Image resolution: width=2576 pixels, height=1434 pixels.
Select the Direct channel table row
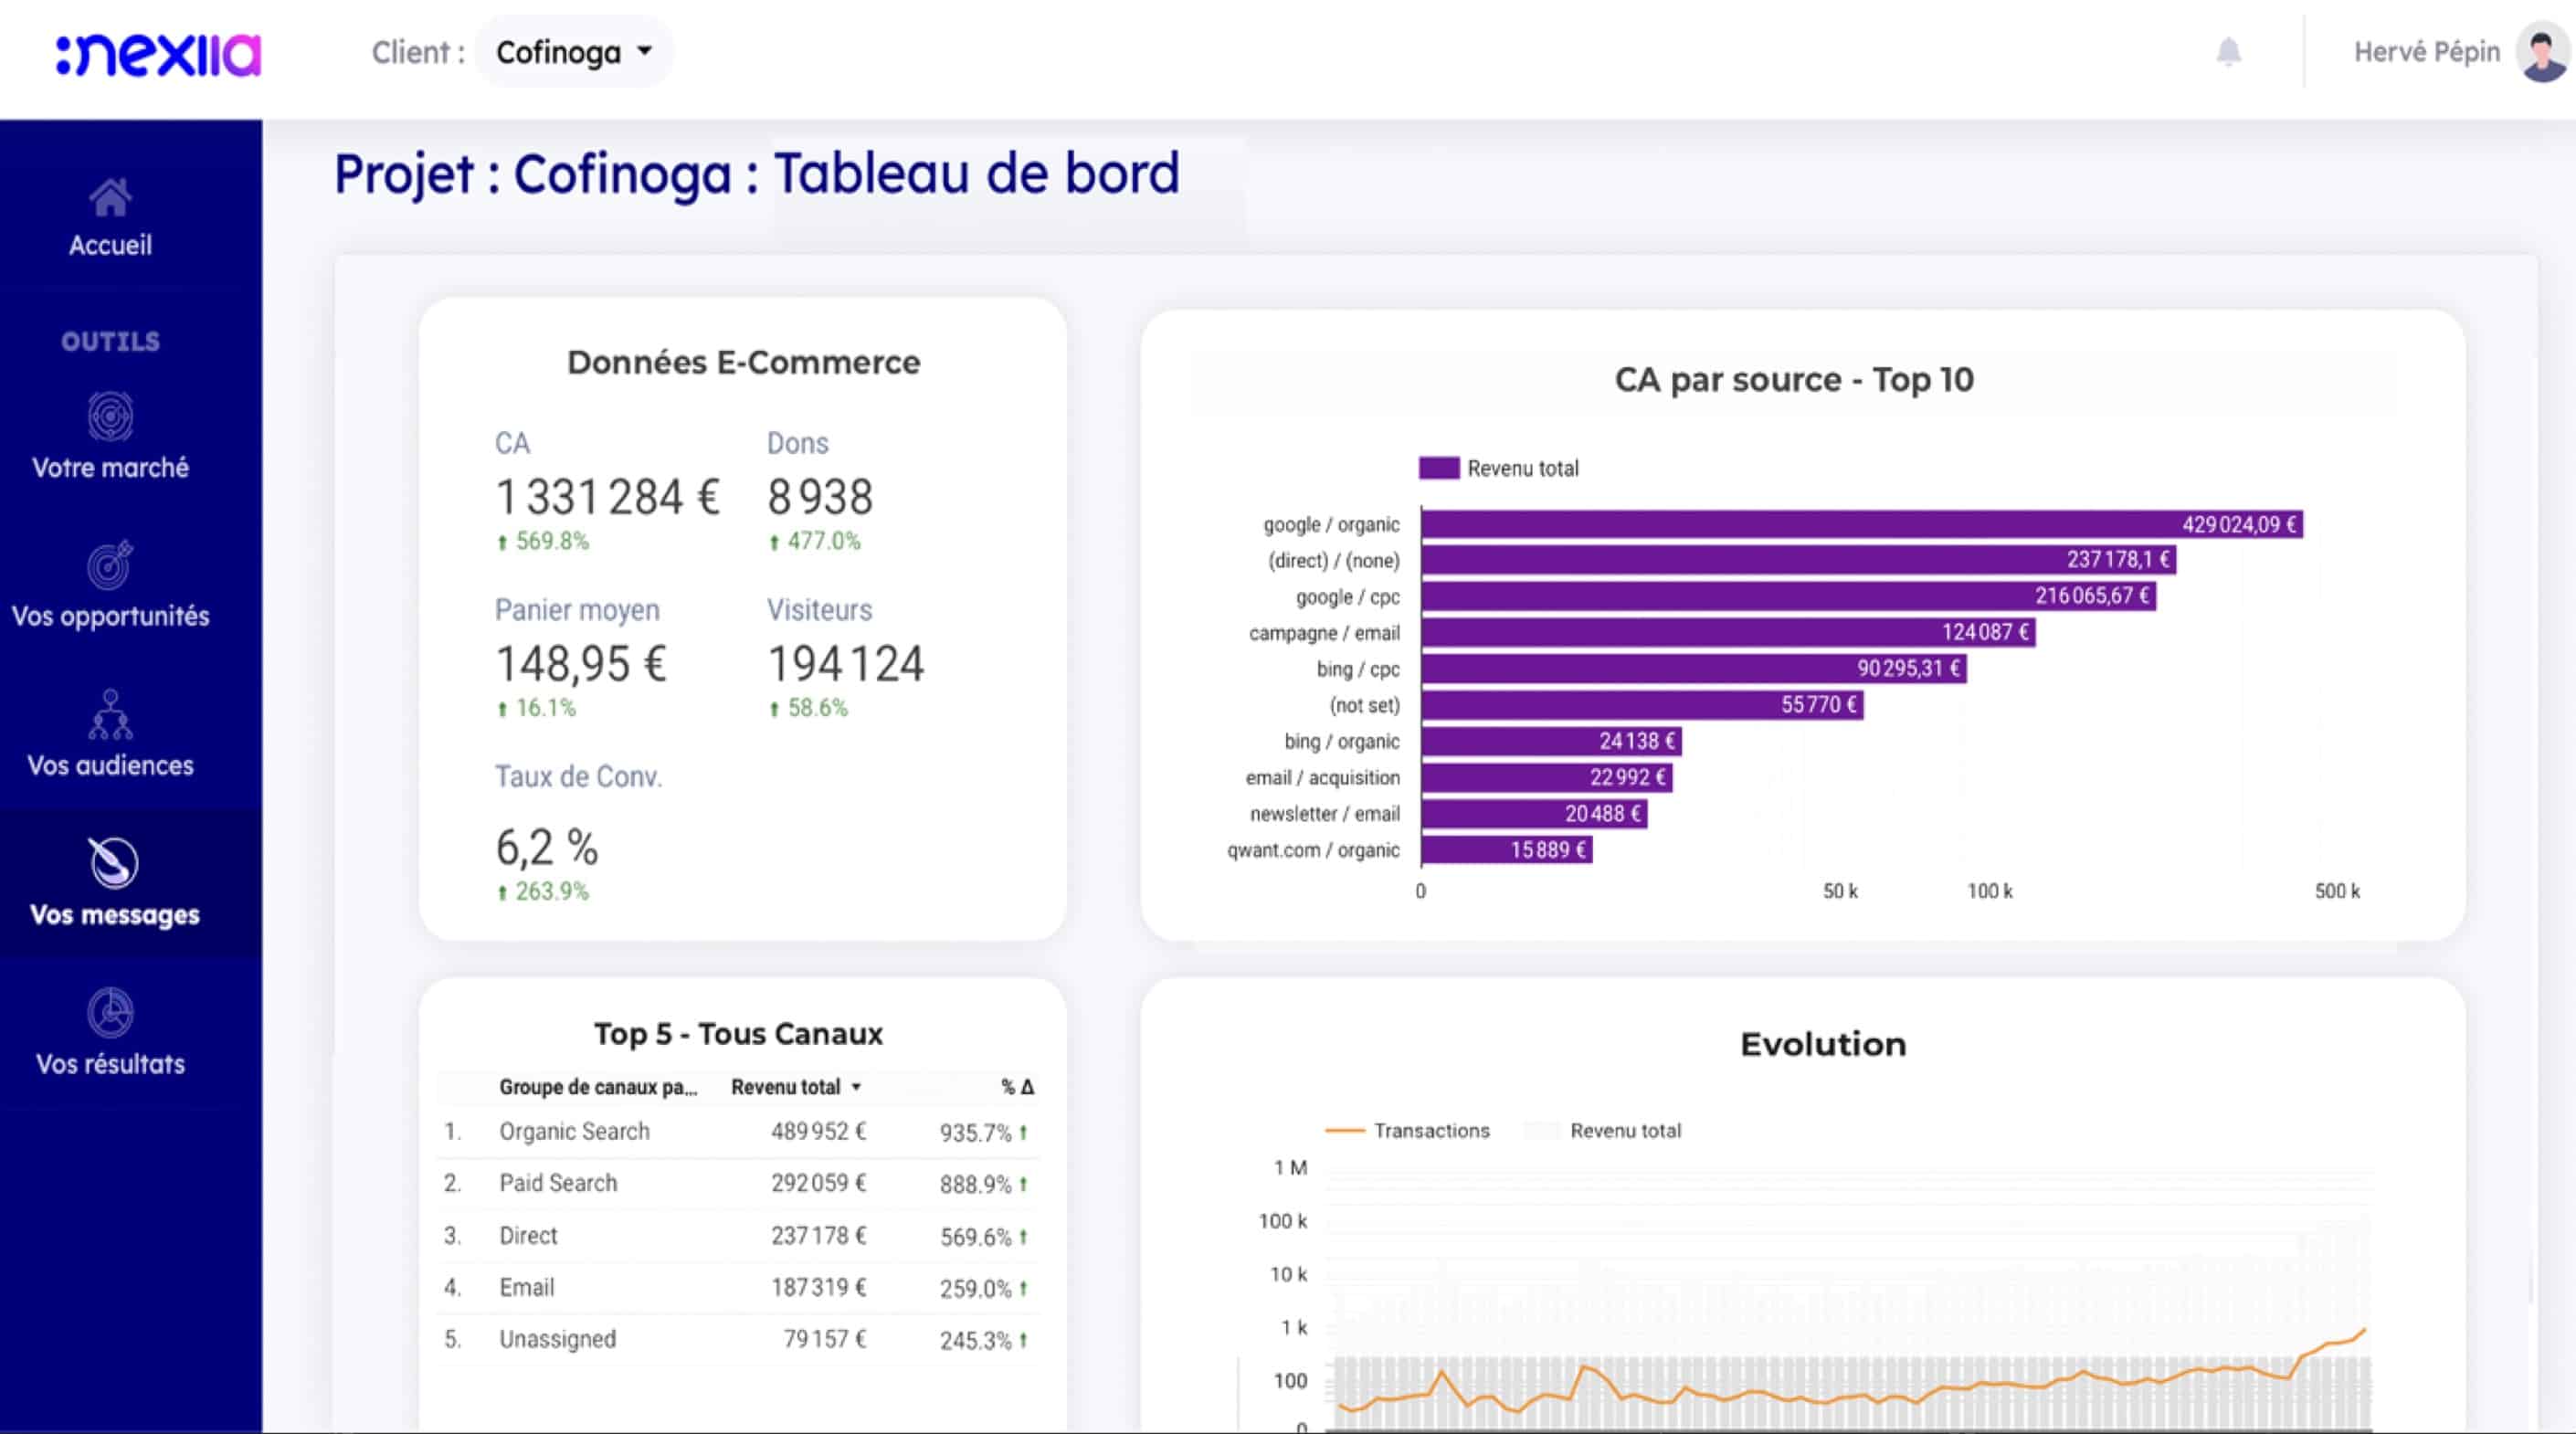pyautogui.click(x=738, y=1236)
